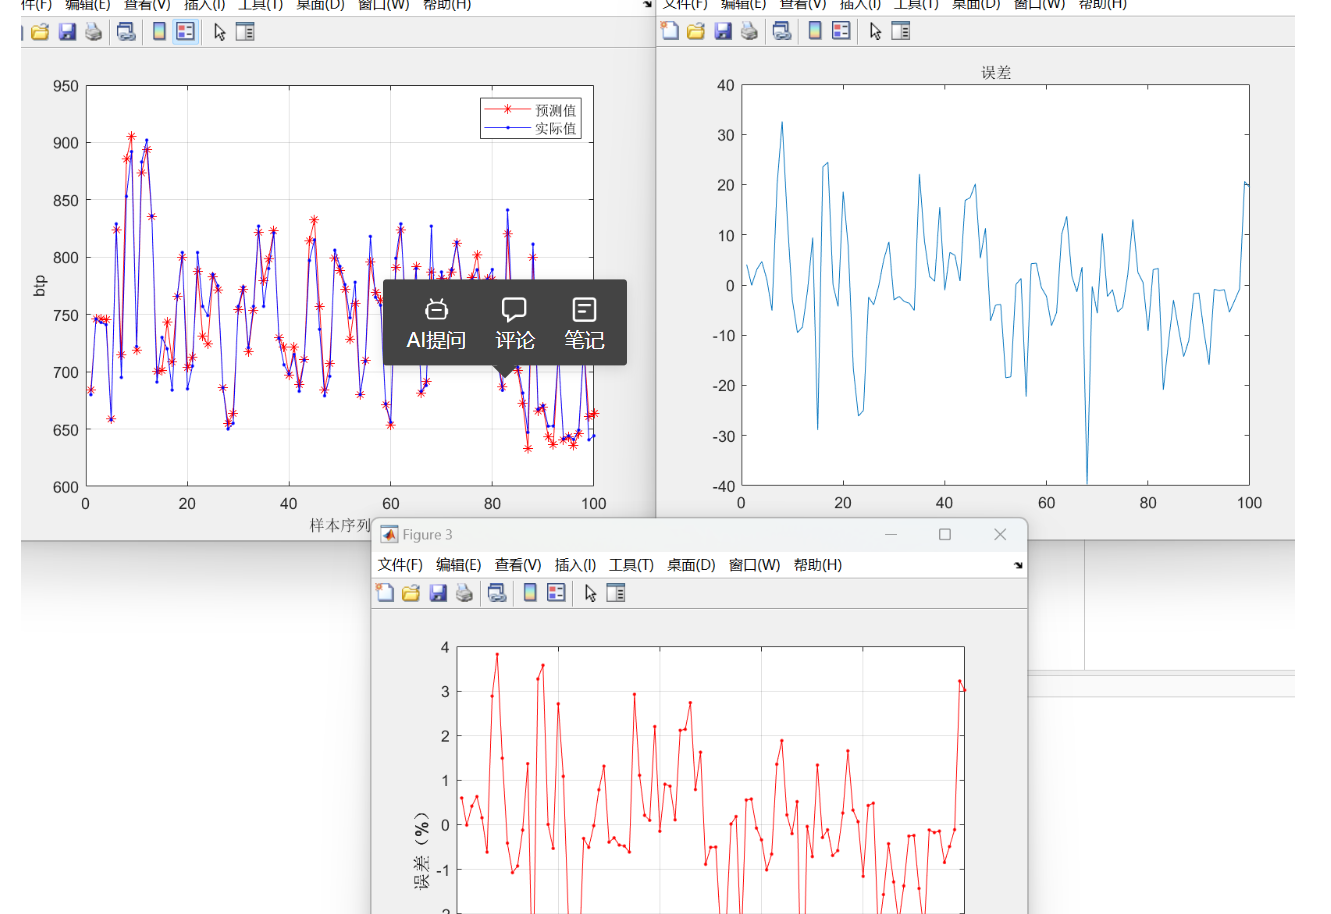Toggle Edit Plot arrow in Figure 3 toolbar
This screenshot has height=914, width=1331.
click(590, 593)
